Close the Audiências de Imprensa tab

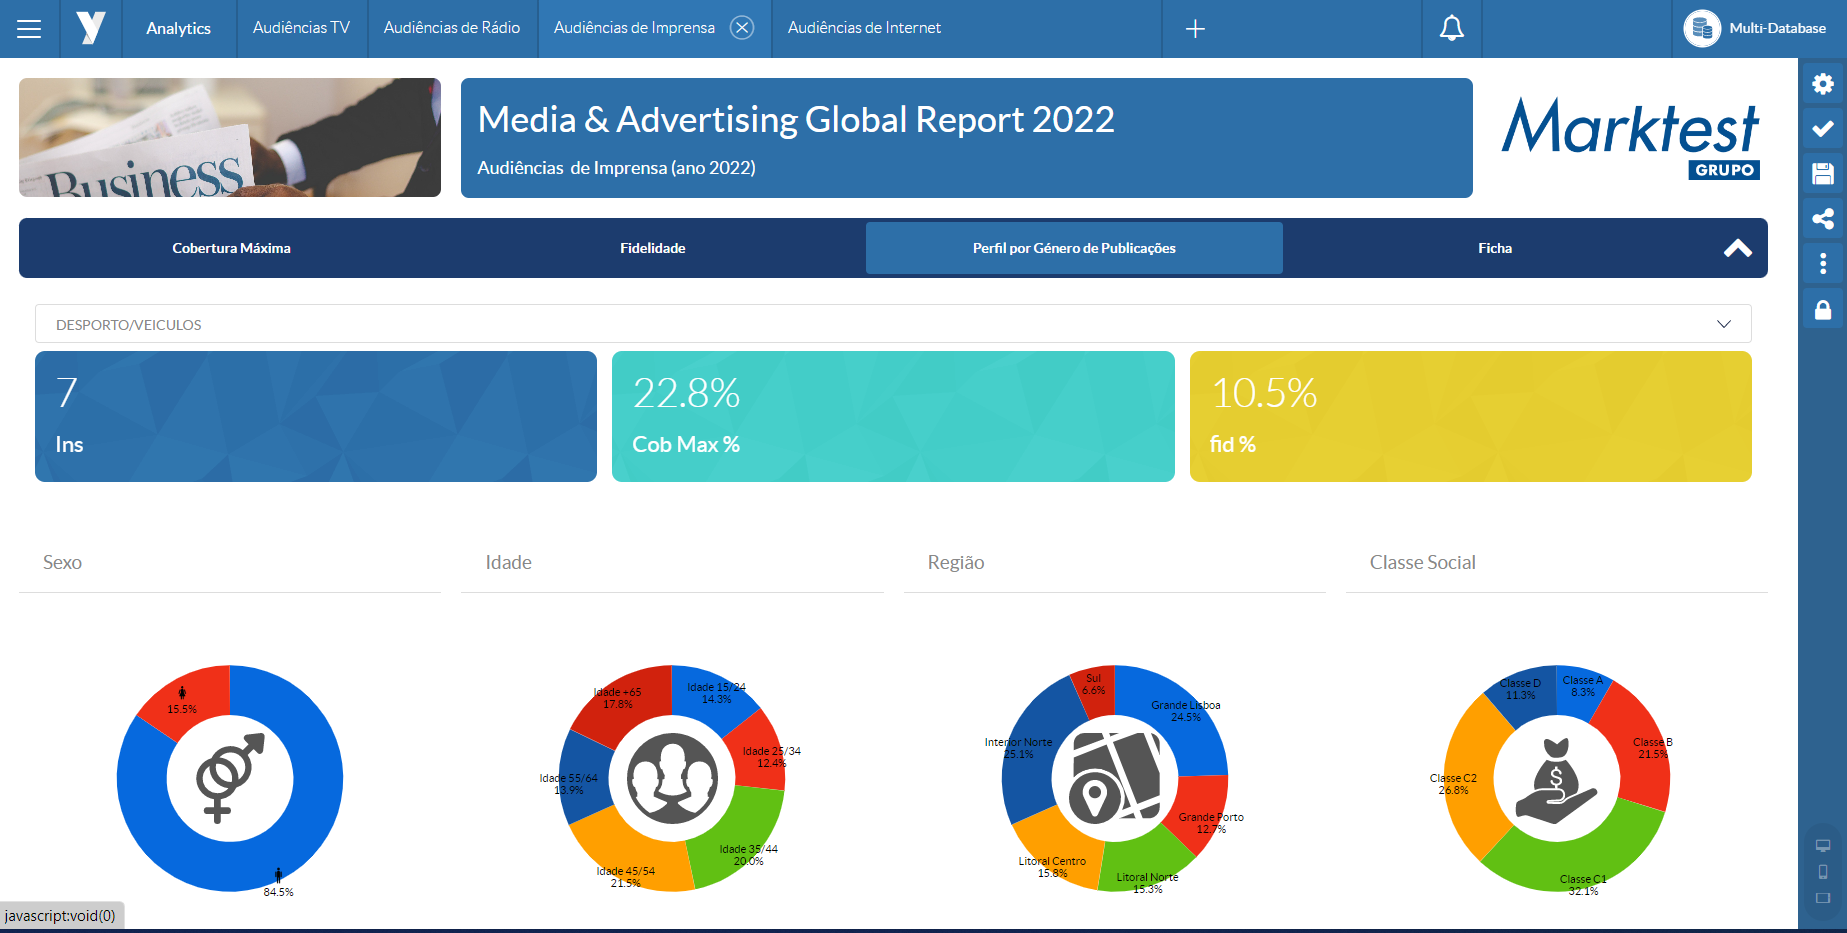coord(742,28)
